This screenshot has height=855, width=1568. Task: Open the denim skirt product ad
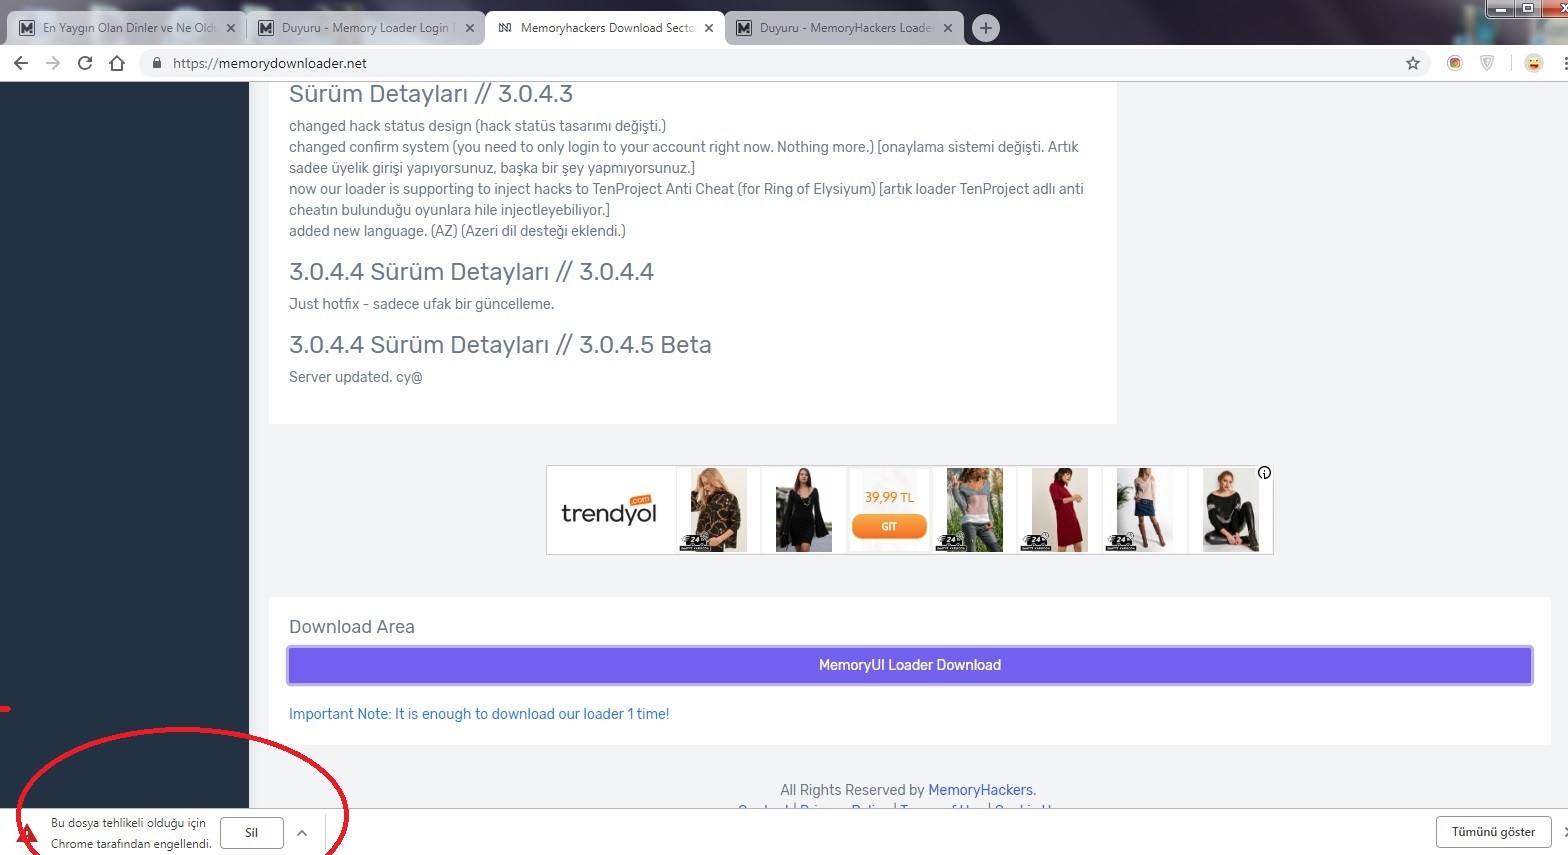1144,510
